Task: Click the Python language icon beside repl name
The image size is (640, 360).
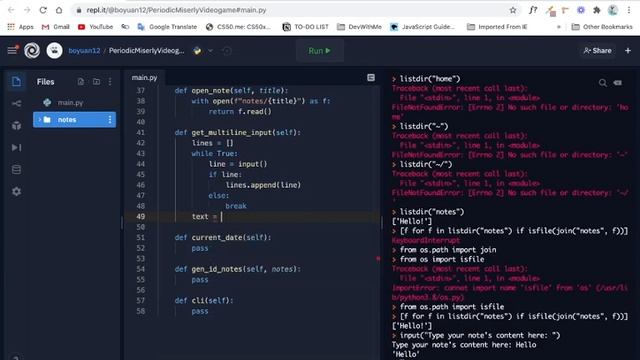Action: click(x=197, y=51)
